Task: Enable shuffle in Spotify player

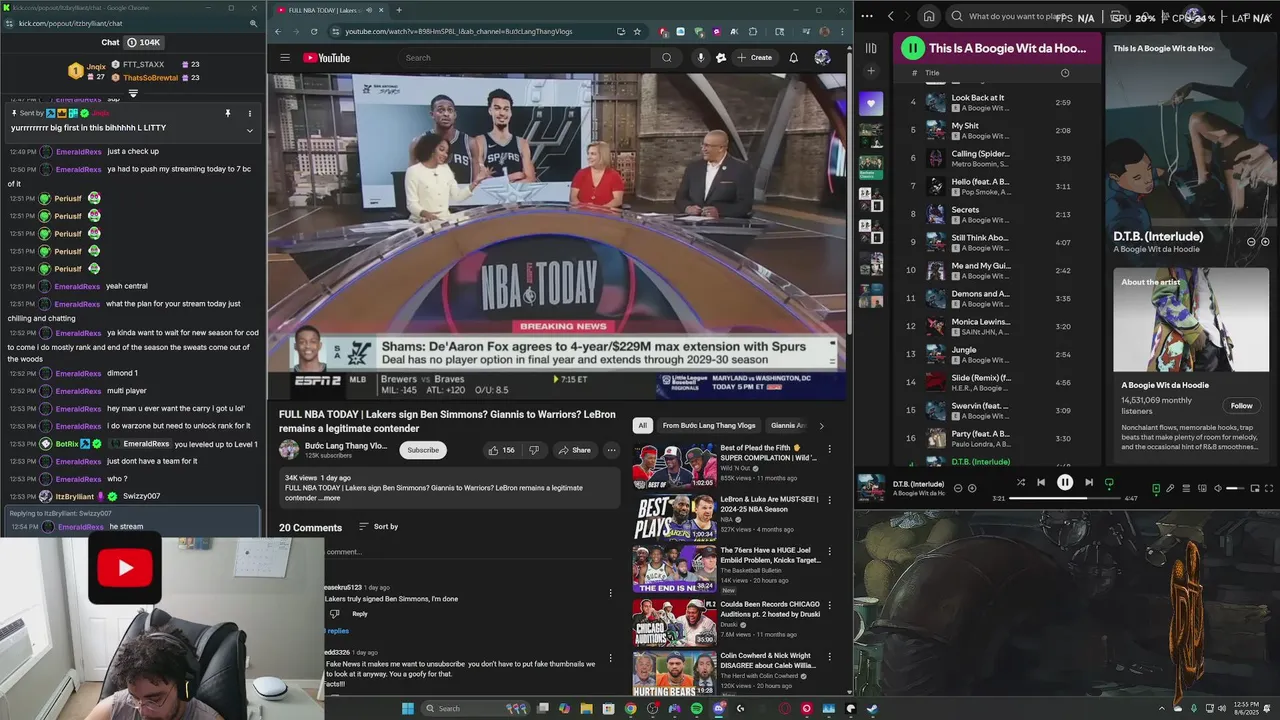Action: (1021, 482)
